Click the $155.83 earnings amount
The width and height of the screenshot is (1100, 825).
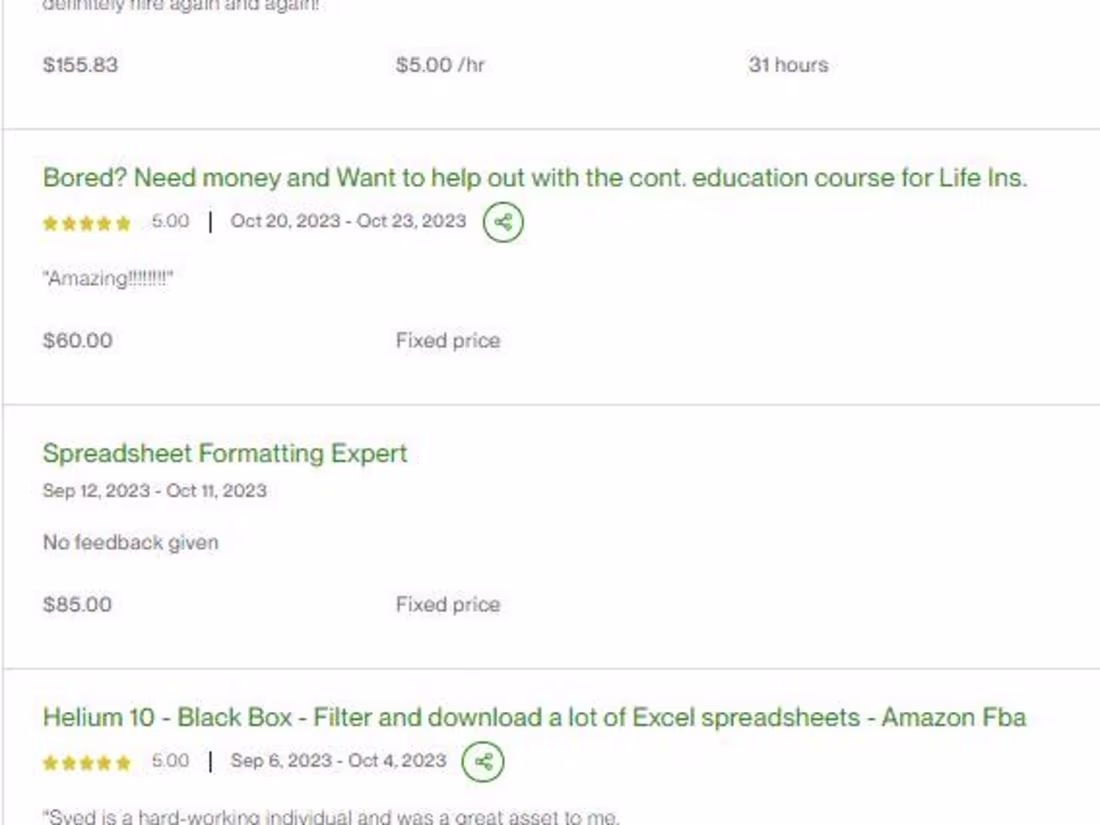click(x=80, y=65)
